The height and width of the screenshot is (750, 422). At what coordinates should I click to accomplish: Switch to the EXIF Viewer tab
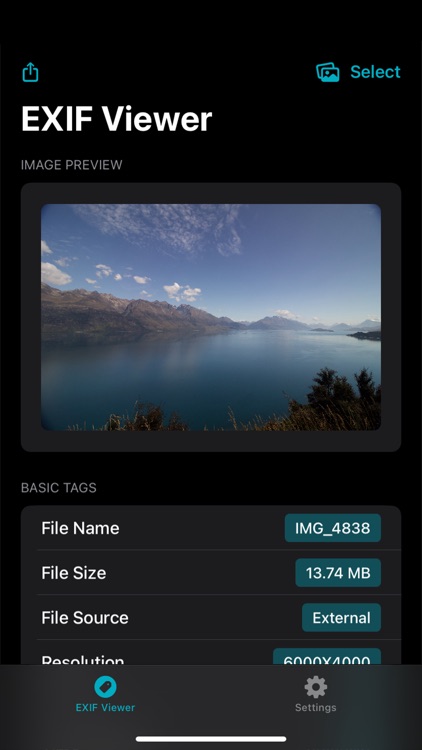105,694
